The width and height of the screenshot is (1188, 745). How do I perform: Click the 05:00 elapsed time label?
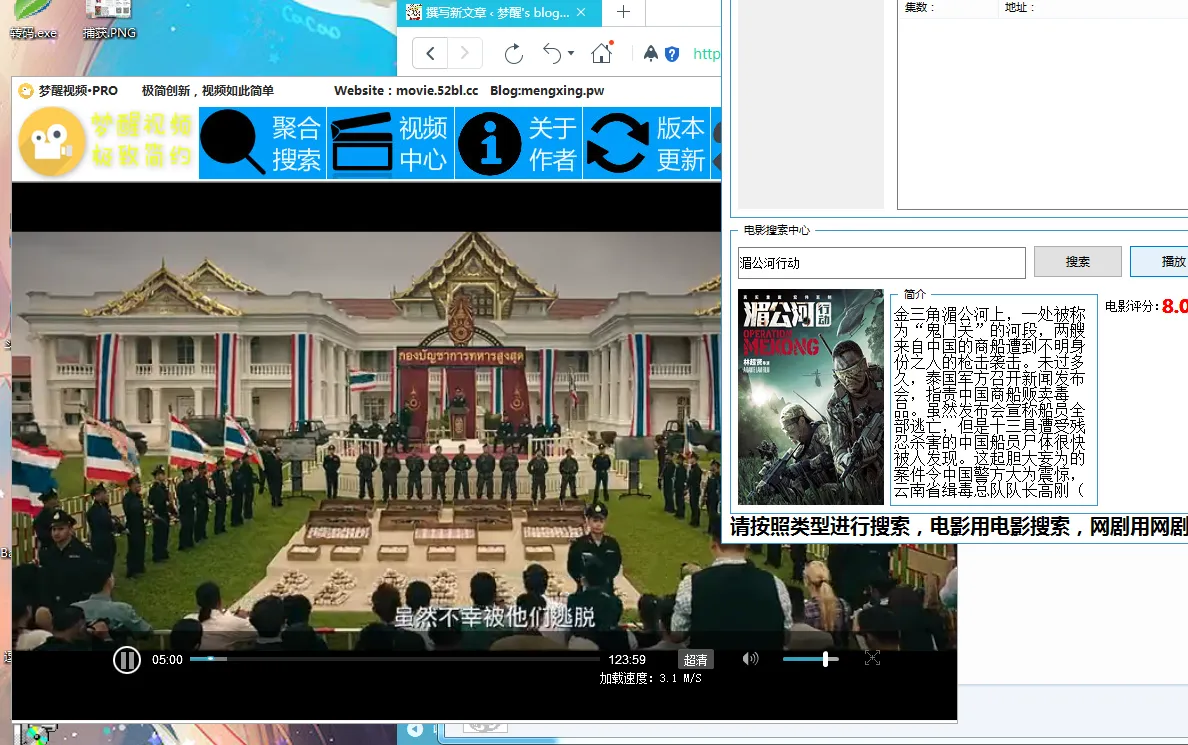[167, 660]
